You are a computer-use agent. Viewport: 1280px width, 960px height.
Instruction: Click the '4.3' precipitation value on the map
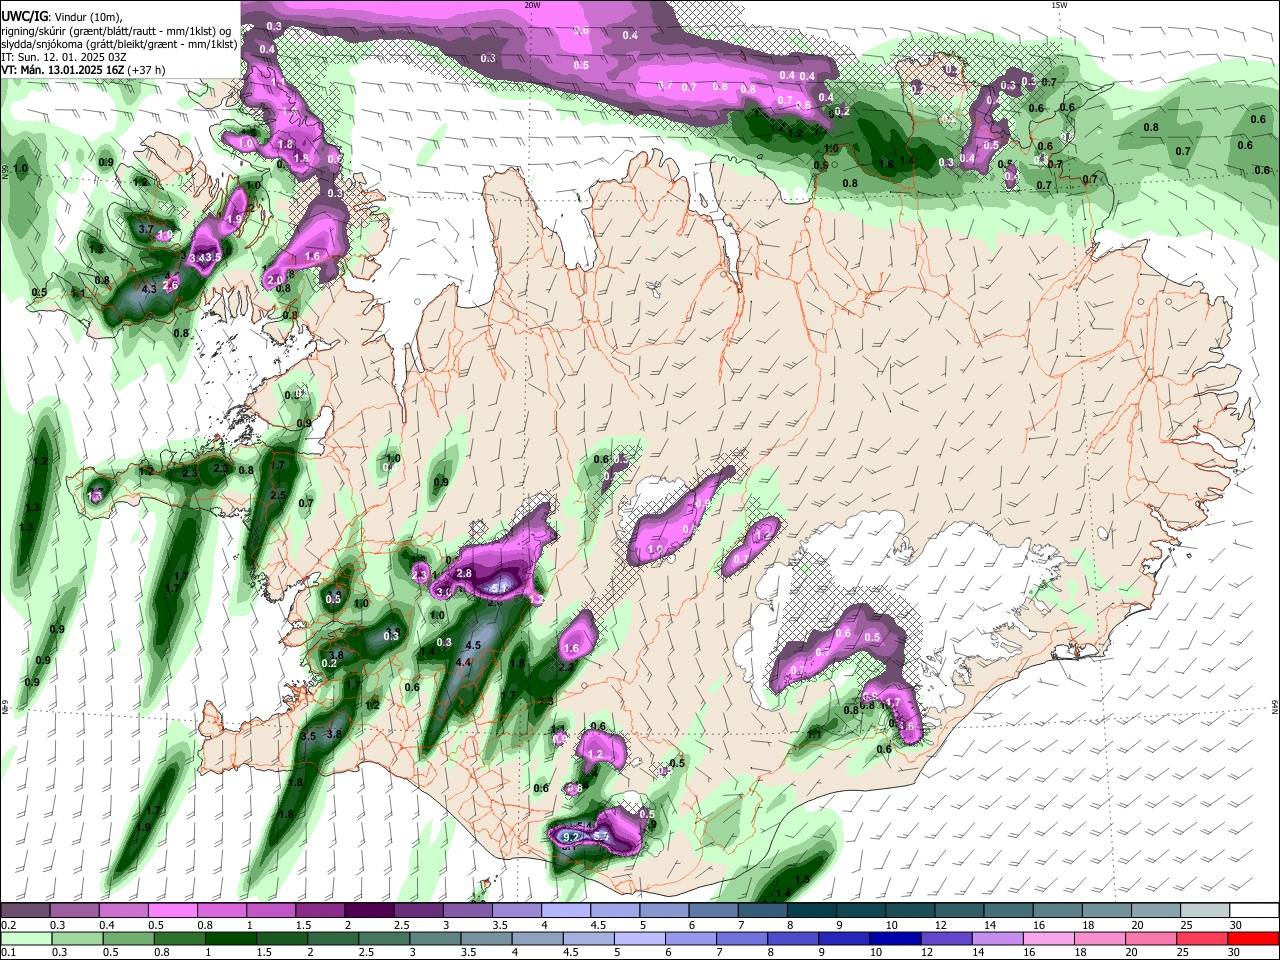149,289
